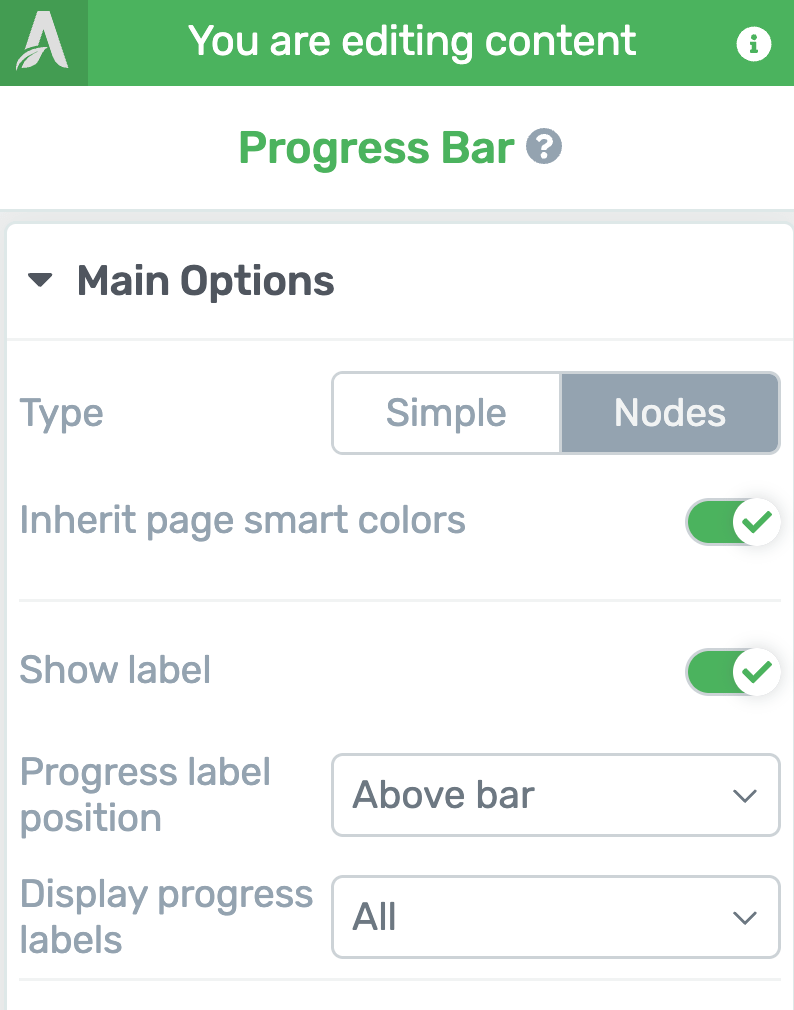Click the chevron on the All dropdown
The width and height of the screenshot is (794, 1010).
pyautogui.click(x=745, y=917)
